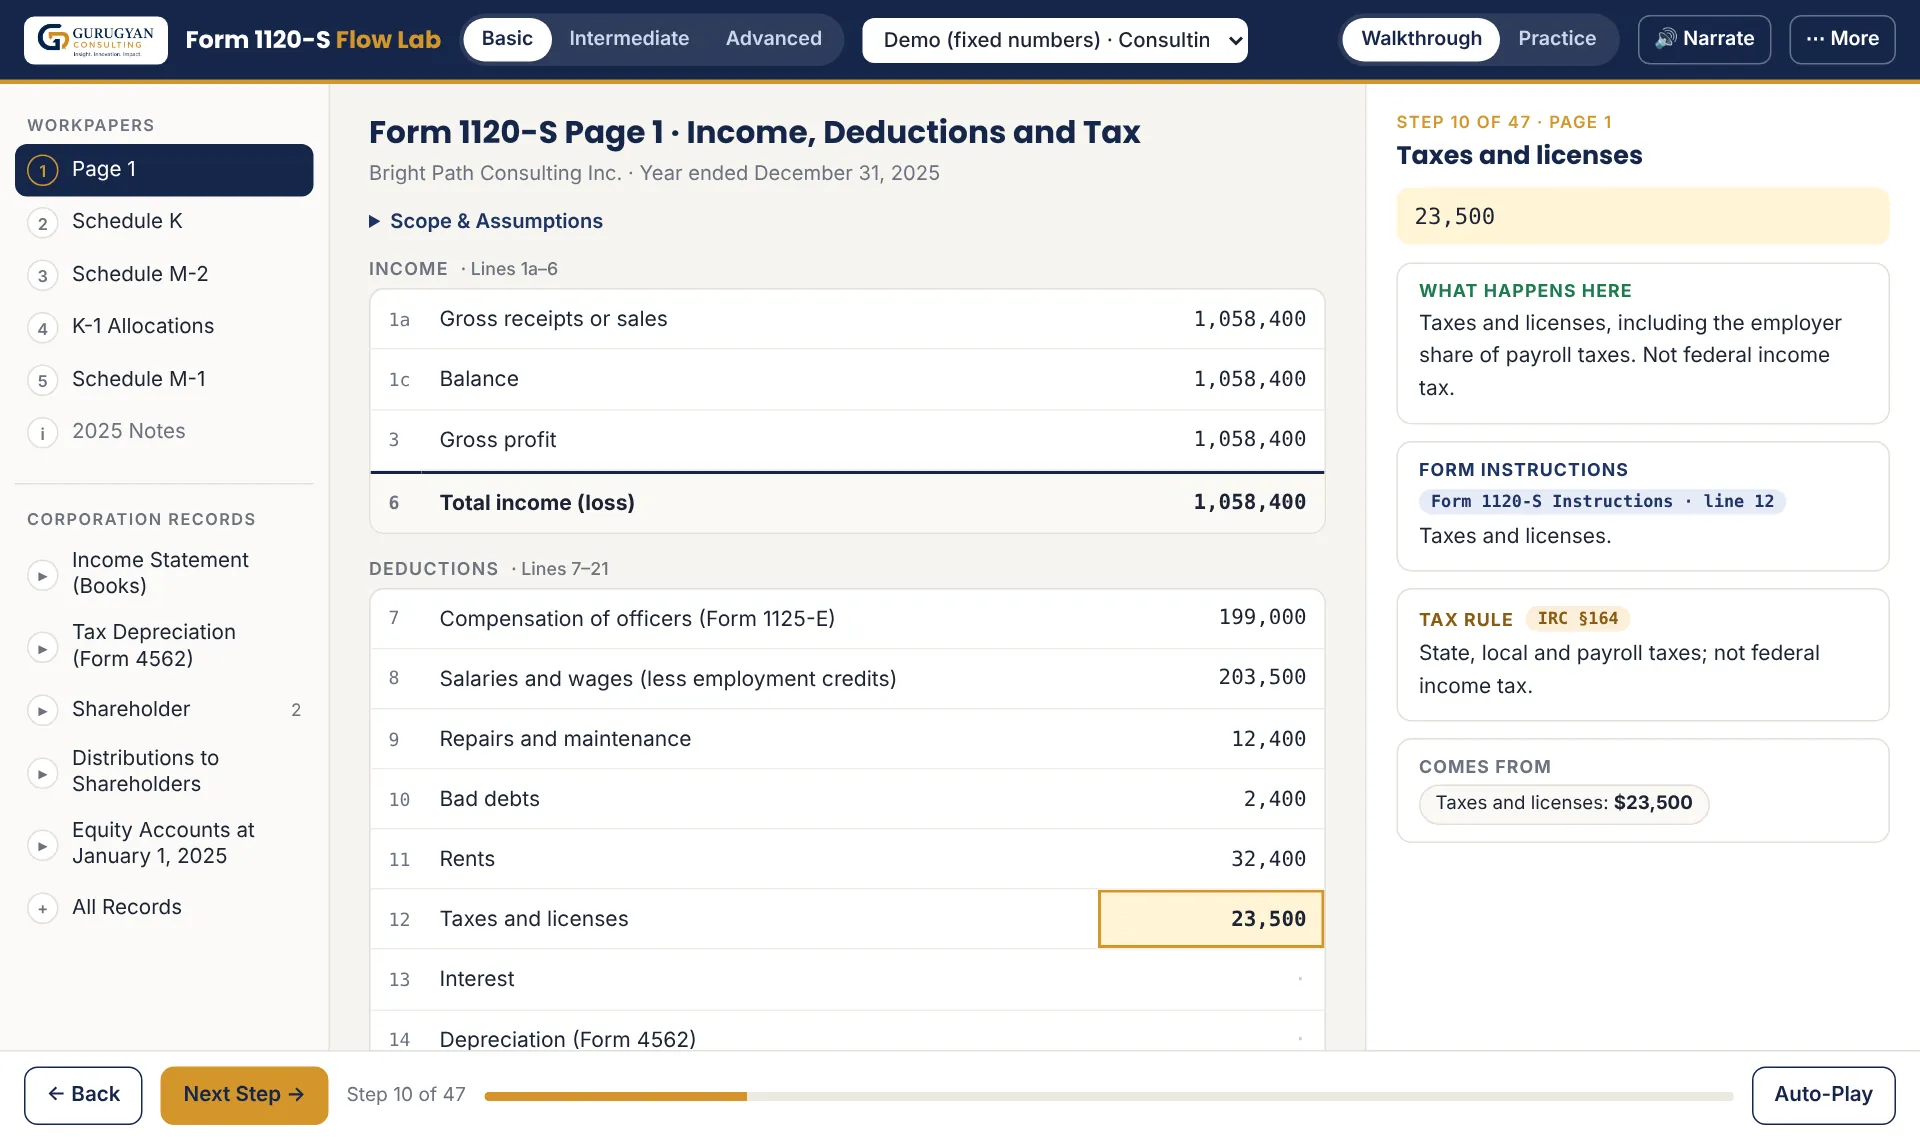
Task: Click the step progress bar
Action: pos(1108,1097)
